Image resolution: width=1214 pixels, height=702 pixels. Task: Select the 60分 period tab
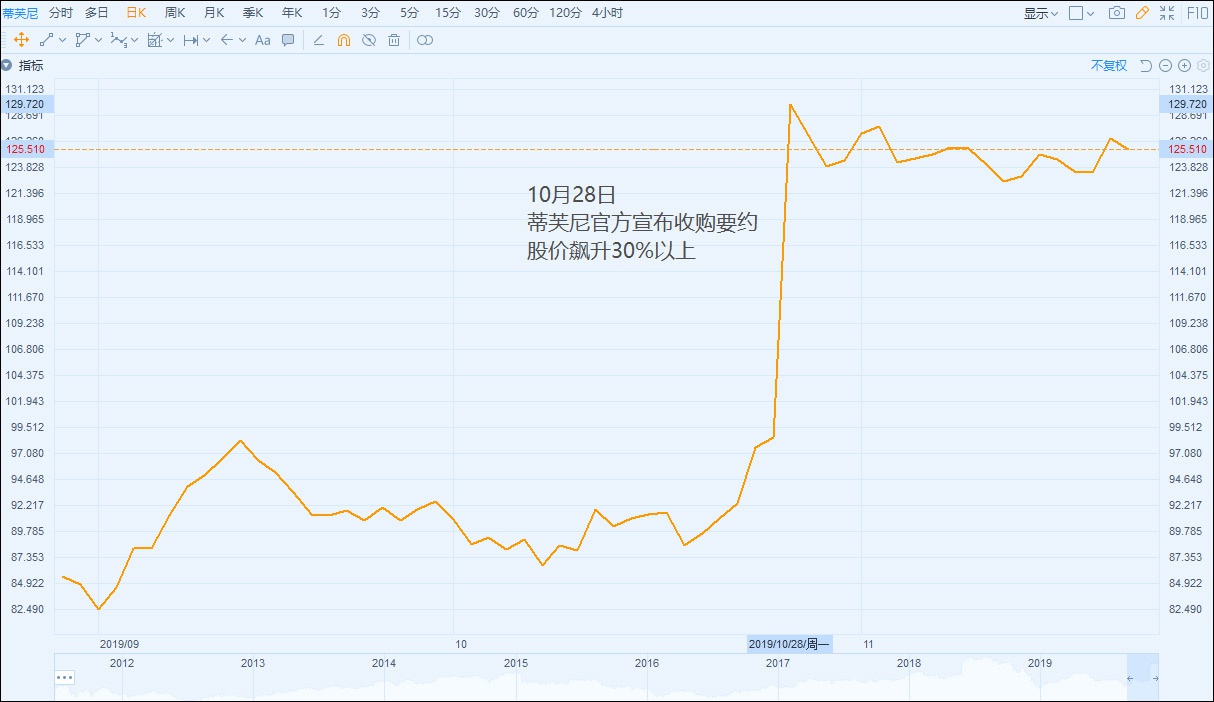click(526, 13)
